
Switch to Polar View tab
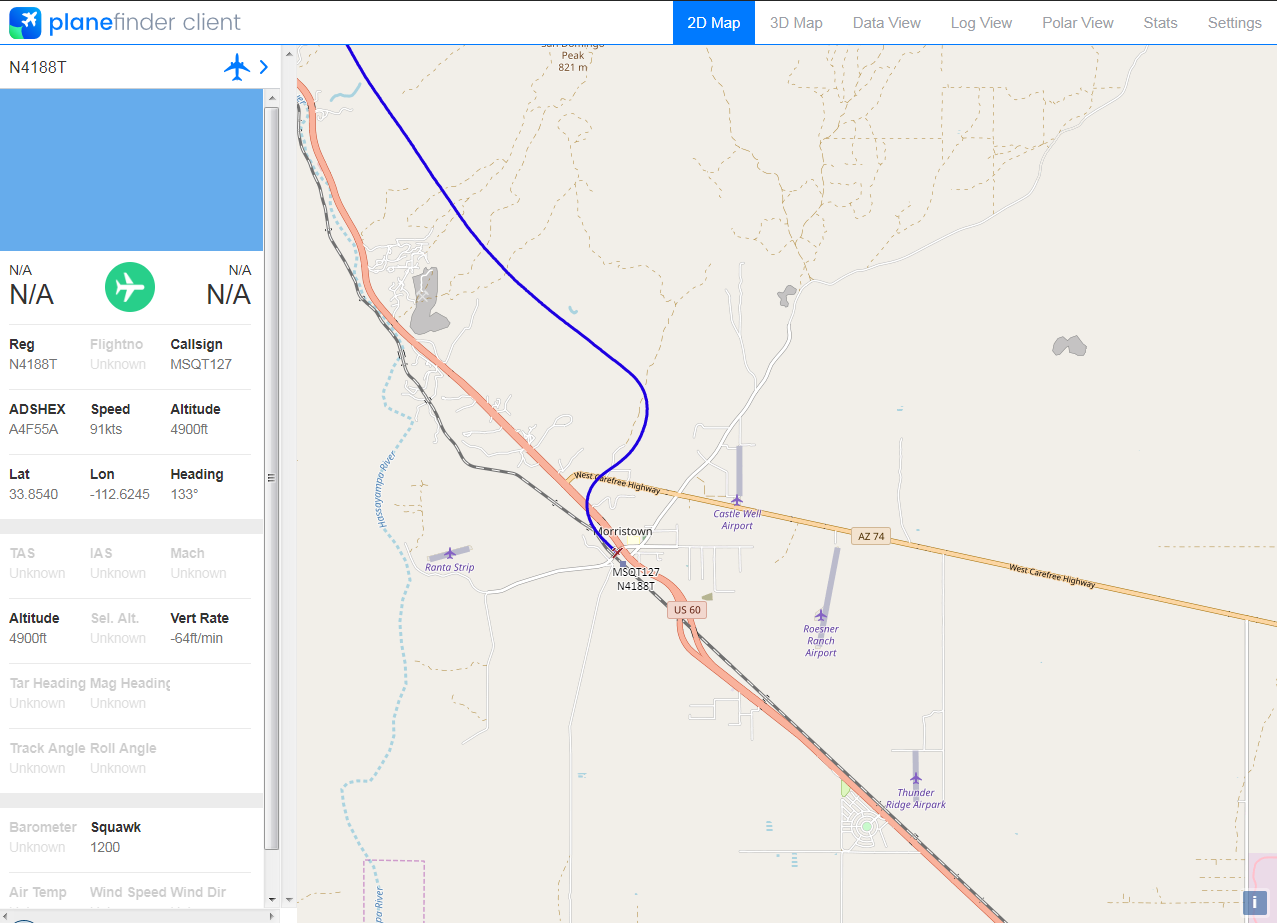pos(1078,22)
